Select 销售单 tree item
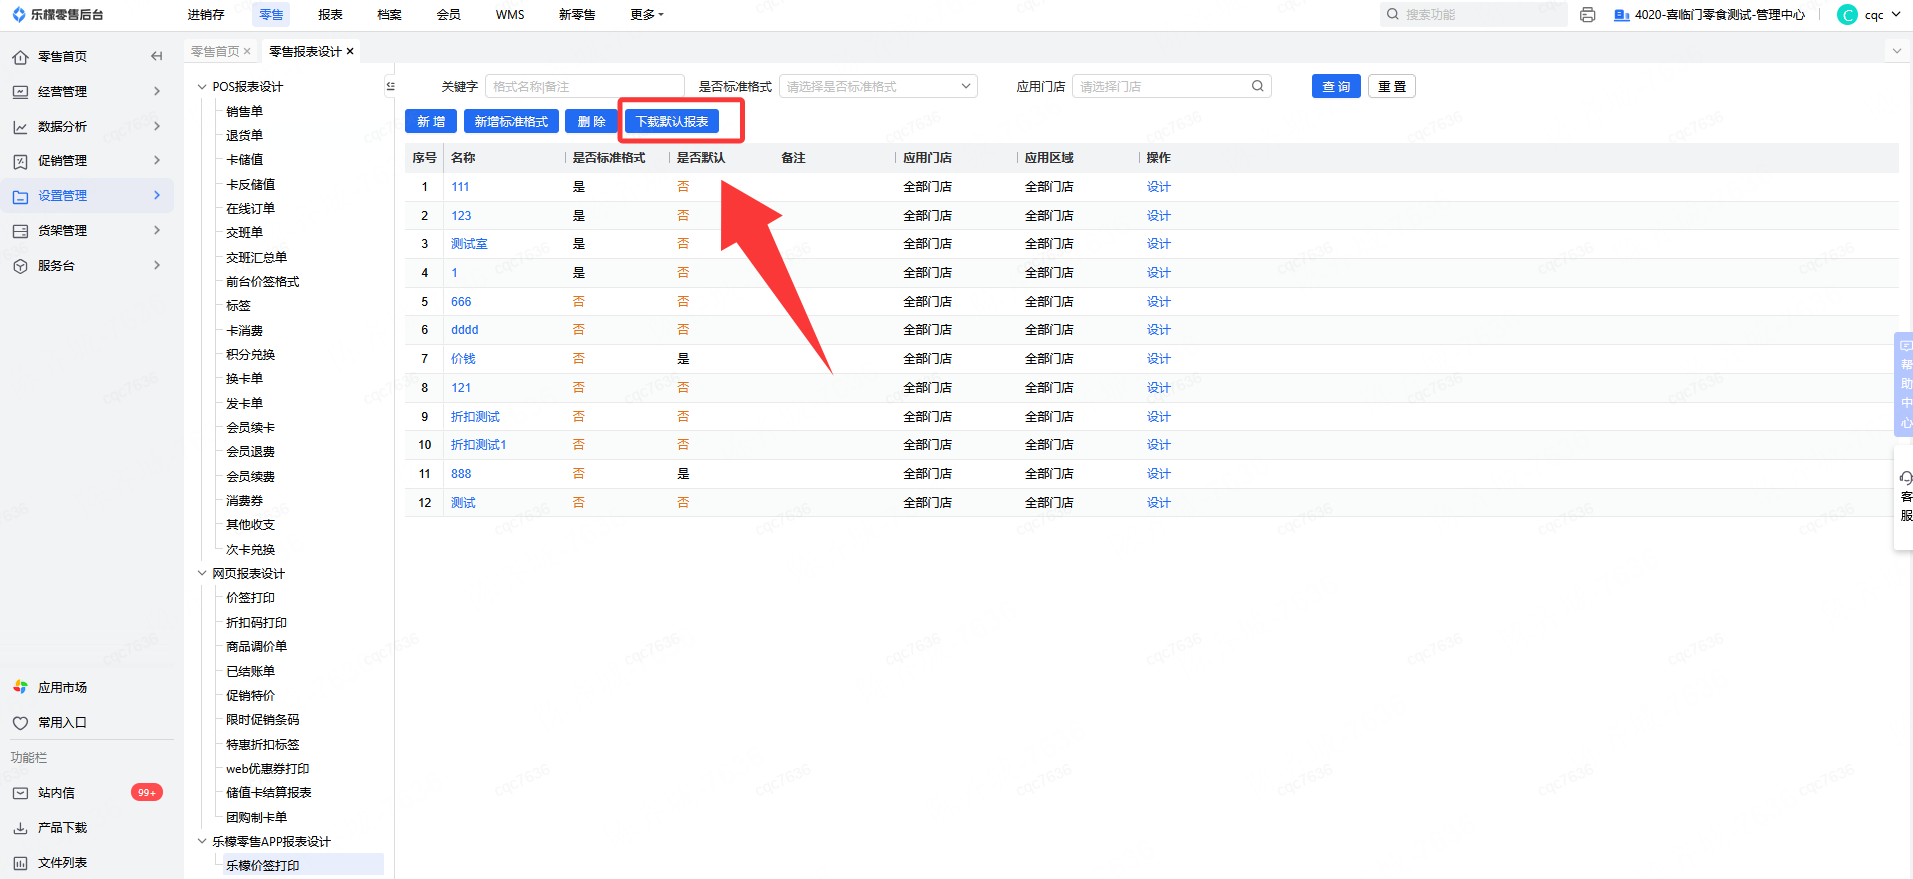1913x879 pixels. point(245,112)
